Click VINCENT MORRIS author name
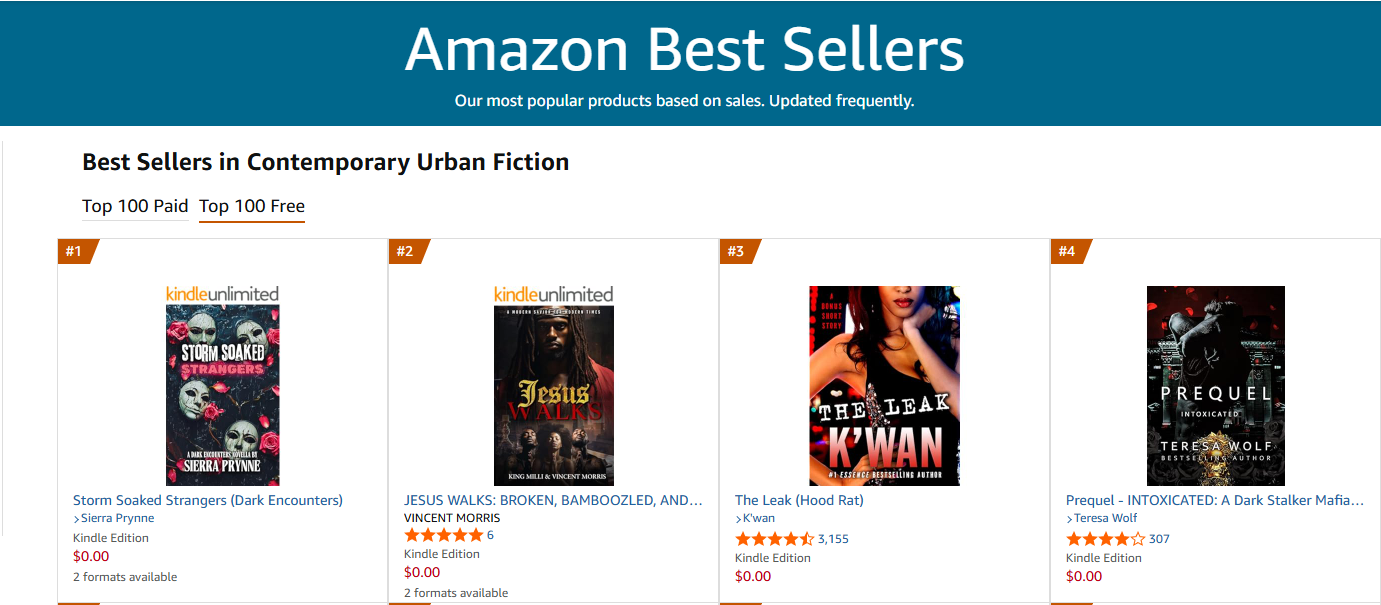 pyautogui.click(x=450, y=518)
